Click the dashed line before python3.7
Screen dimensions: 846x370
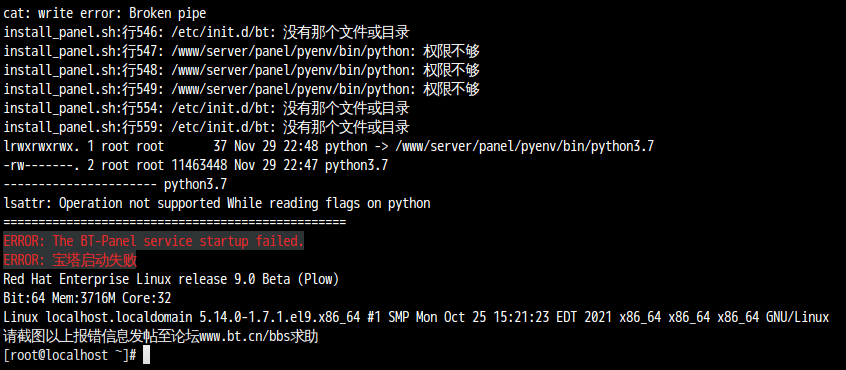click(x=80, y=184)
